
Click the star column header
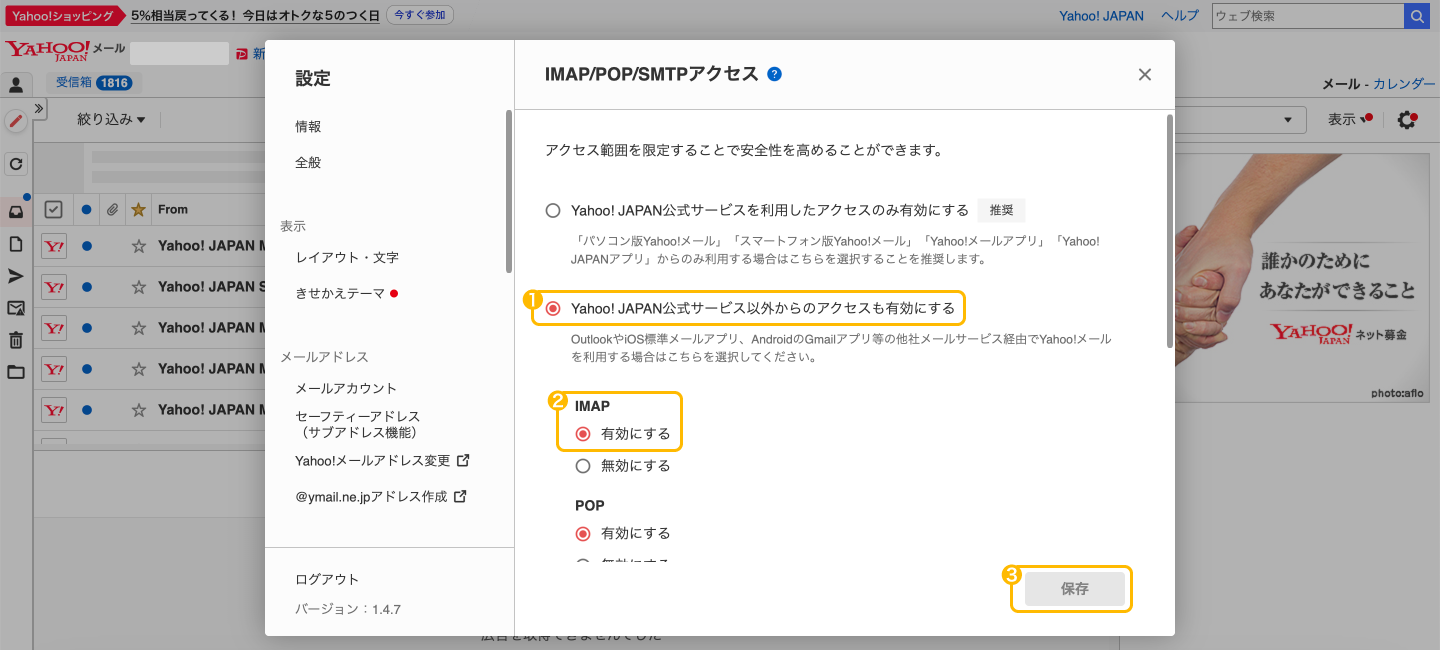[139, 209]
